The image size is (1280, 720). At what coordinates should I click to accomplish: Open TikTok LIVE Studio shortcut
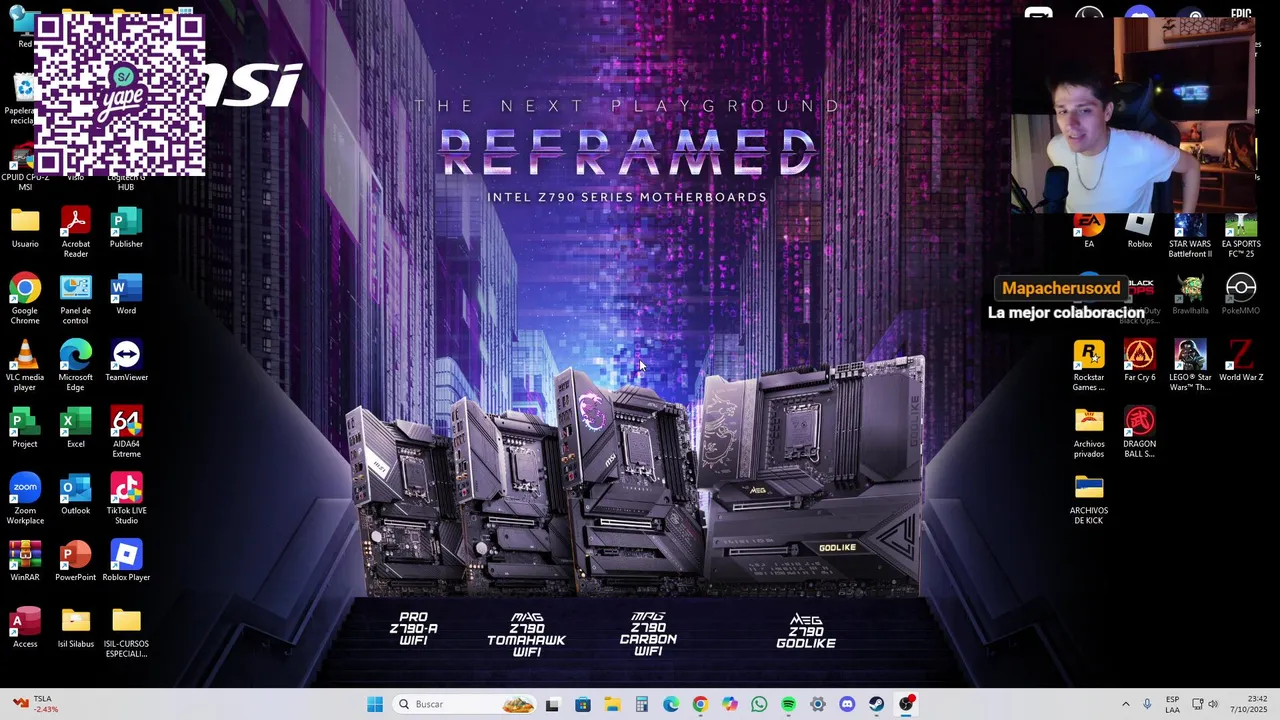pyautogui.click(x=126, y=500)
